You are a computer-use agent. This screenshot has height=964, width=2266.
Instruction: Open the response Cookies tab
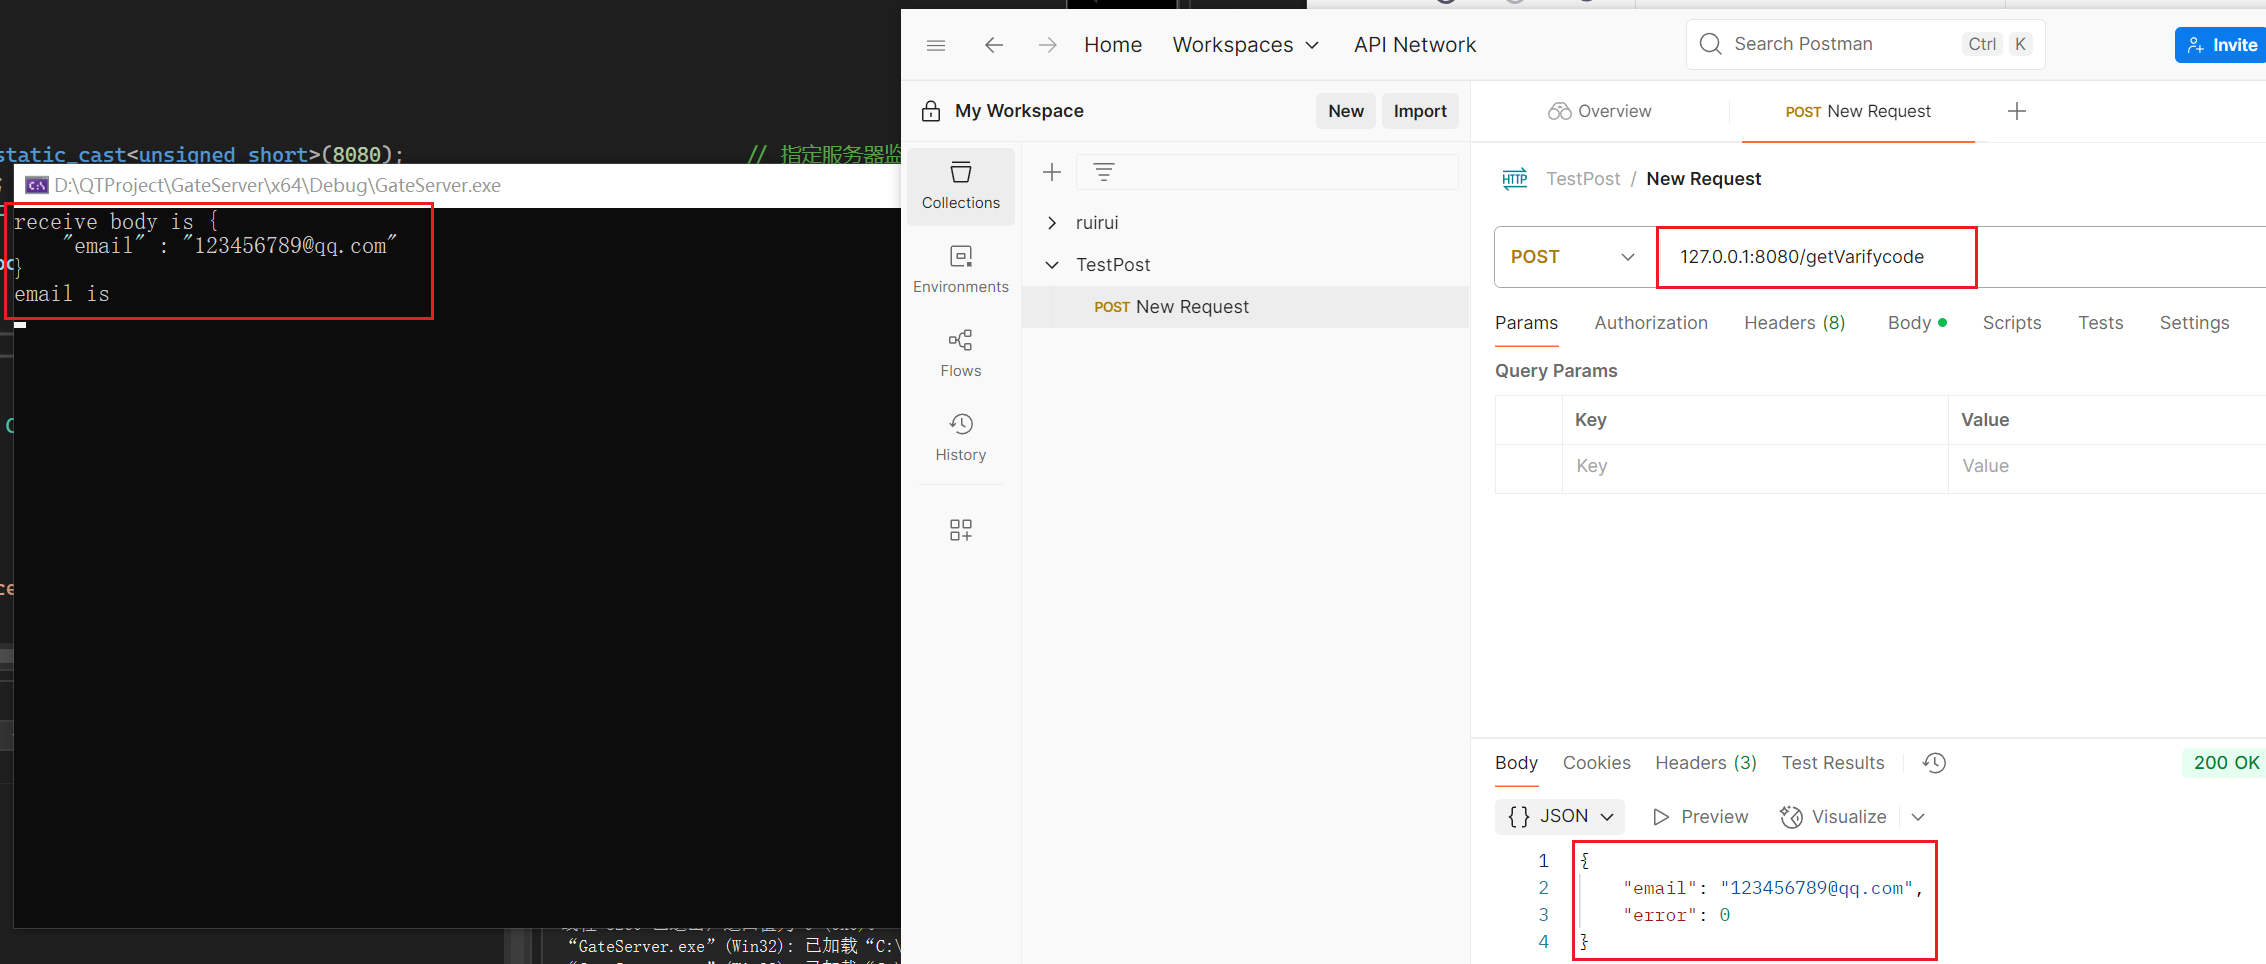click(x=1596, y=763)
